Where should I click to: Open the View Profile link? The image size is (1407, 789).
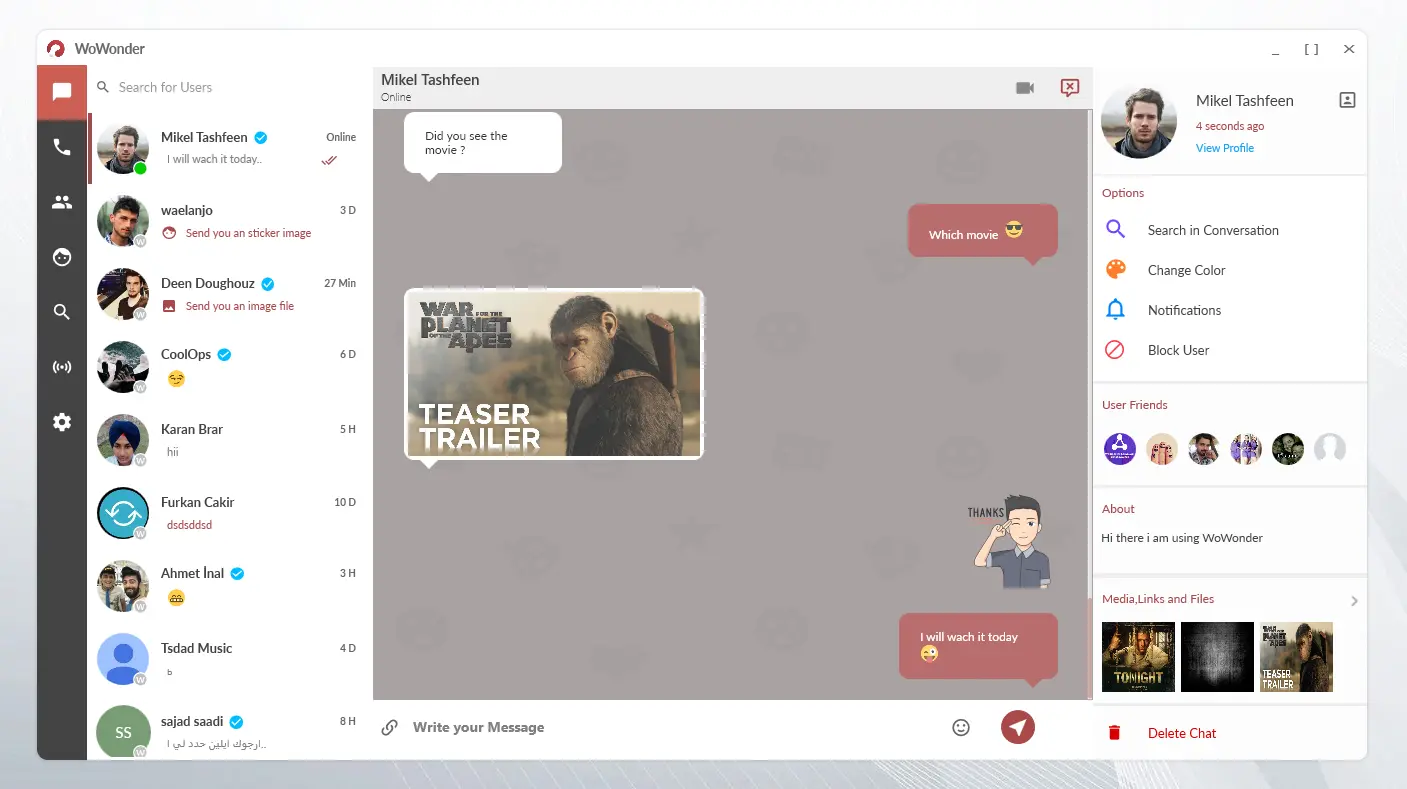(x=1225, y=148)
